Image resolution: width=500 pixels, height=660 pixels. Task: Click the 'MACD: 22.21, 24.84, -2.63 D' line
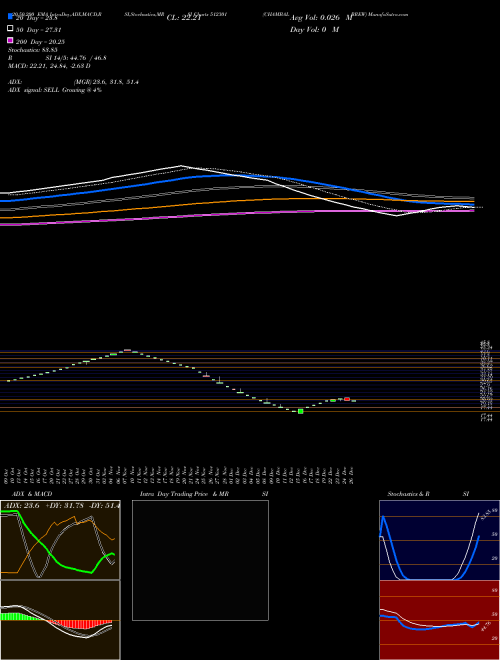tap(49, 66)
